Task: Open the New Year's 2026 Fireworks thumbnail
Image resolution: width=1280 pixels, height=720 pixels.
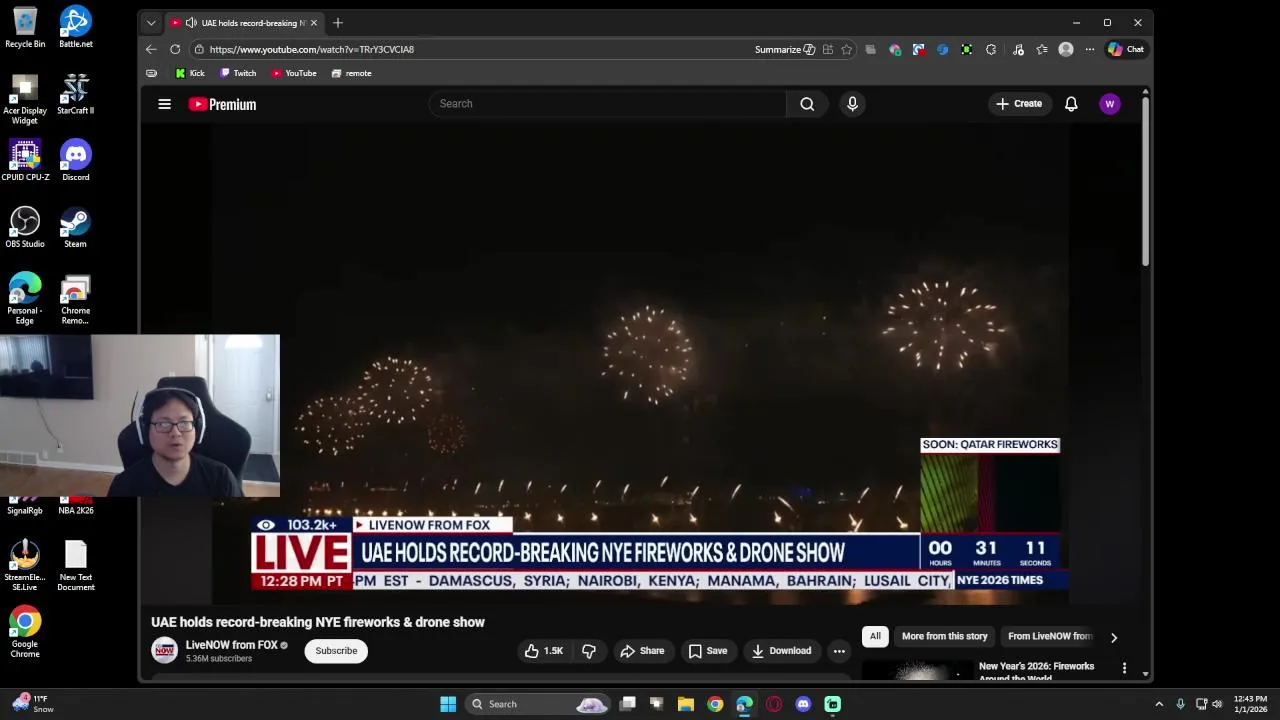Action: [x=917, y=670]
